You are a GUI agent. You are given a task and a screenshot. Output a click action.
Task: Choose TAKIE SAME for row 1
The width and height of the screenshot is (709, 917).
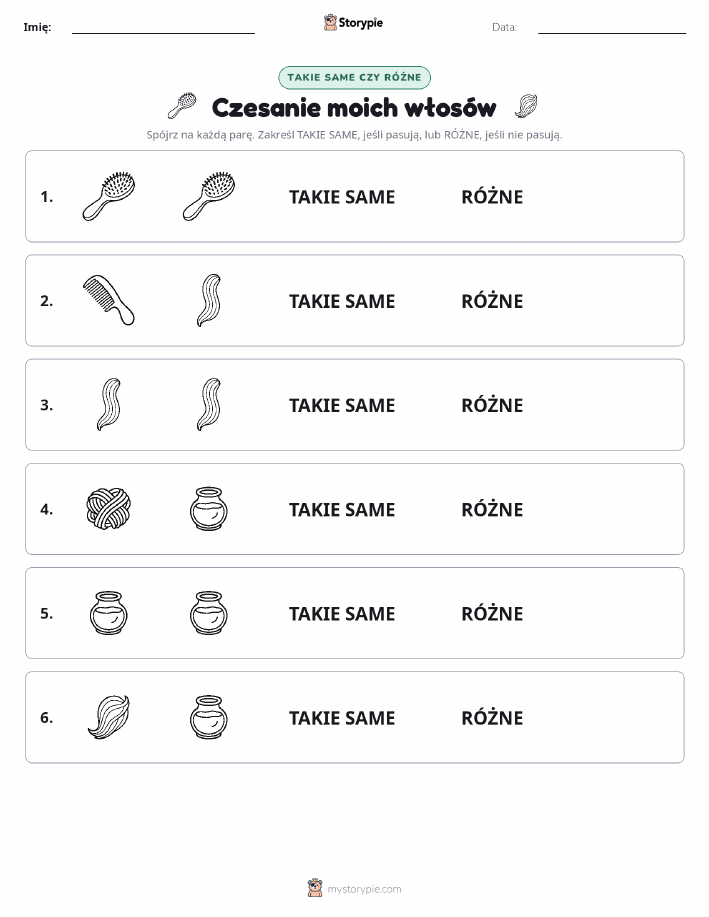[342, 197]
